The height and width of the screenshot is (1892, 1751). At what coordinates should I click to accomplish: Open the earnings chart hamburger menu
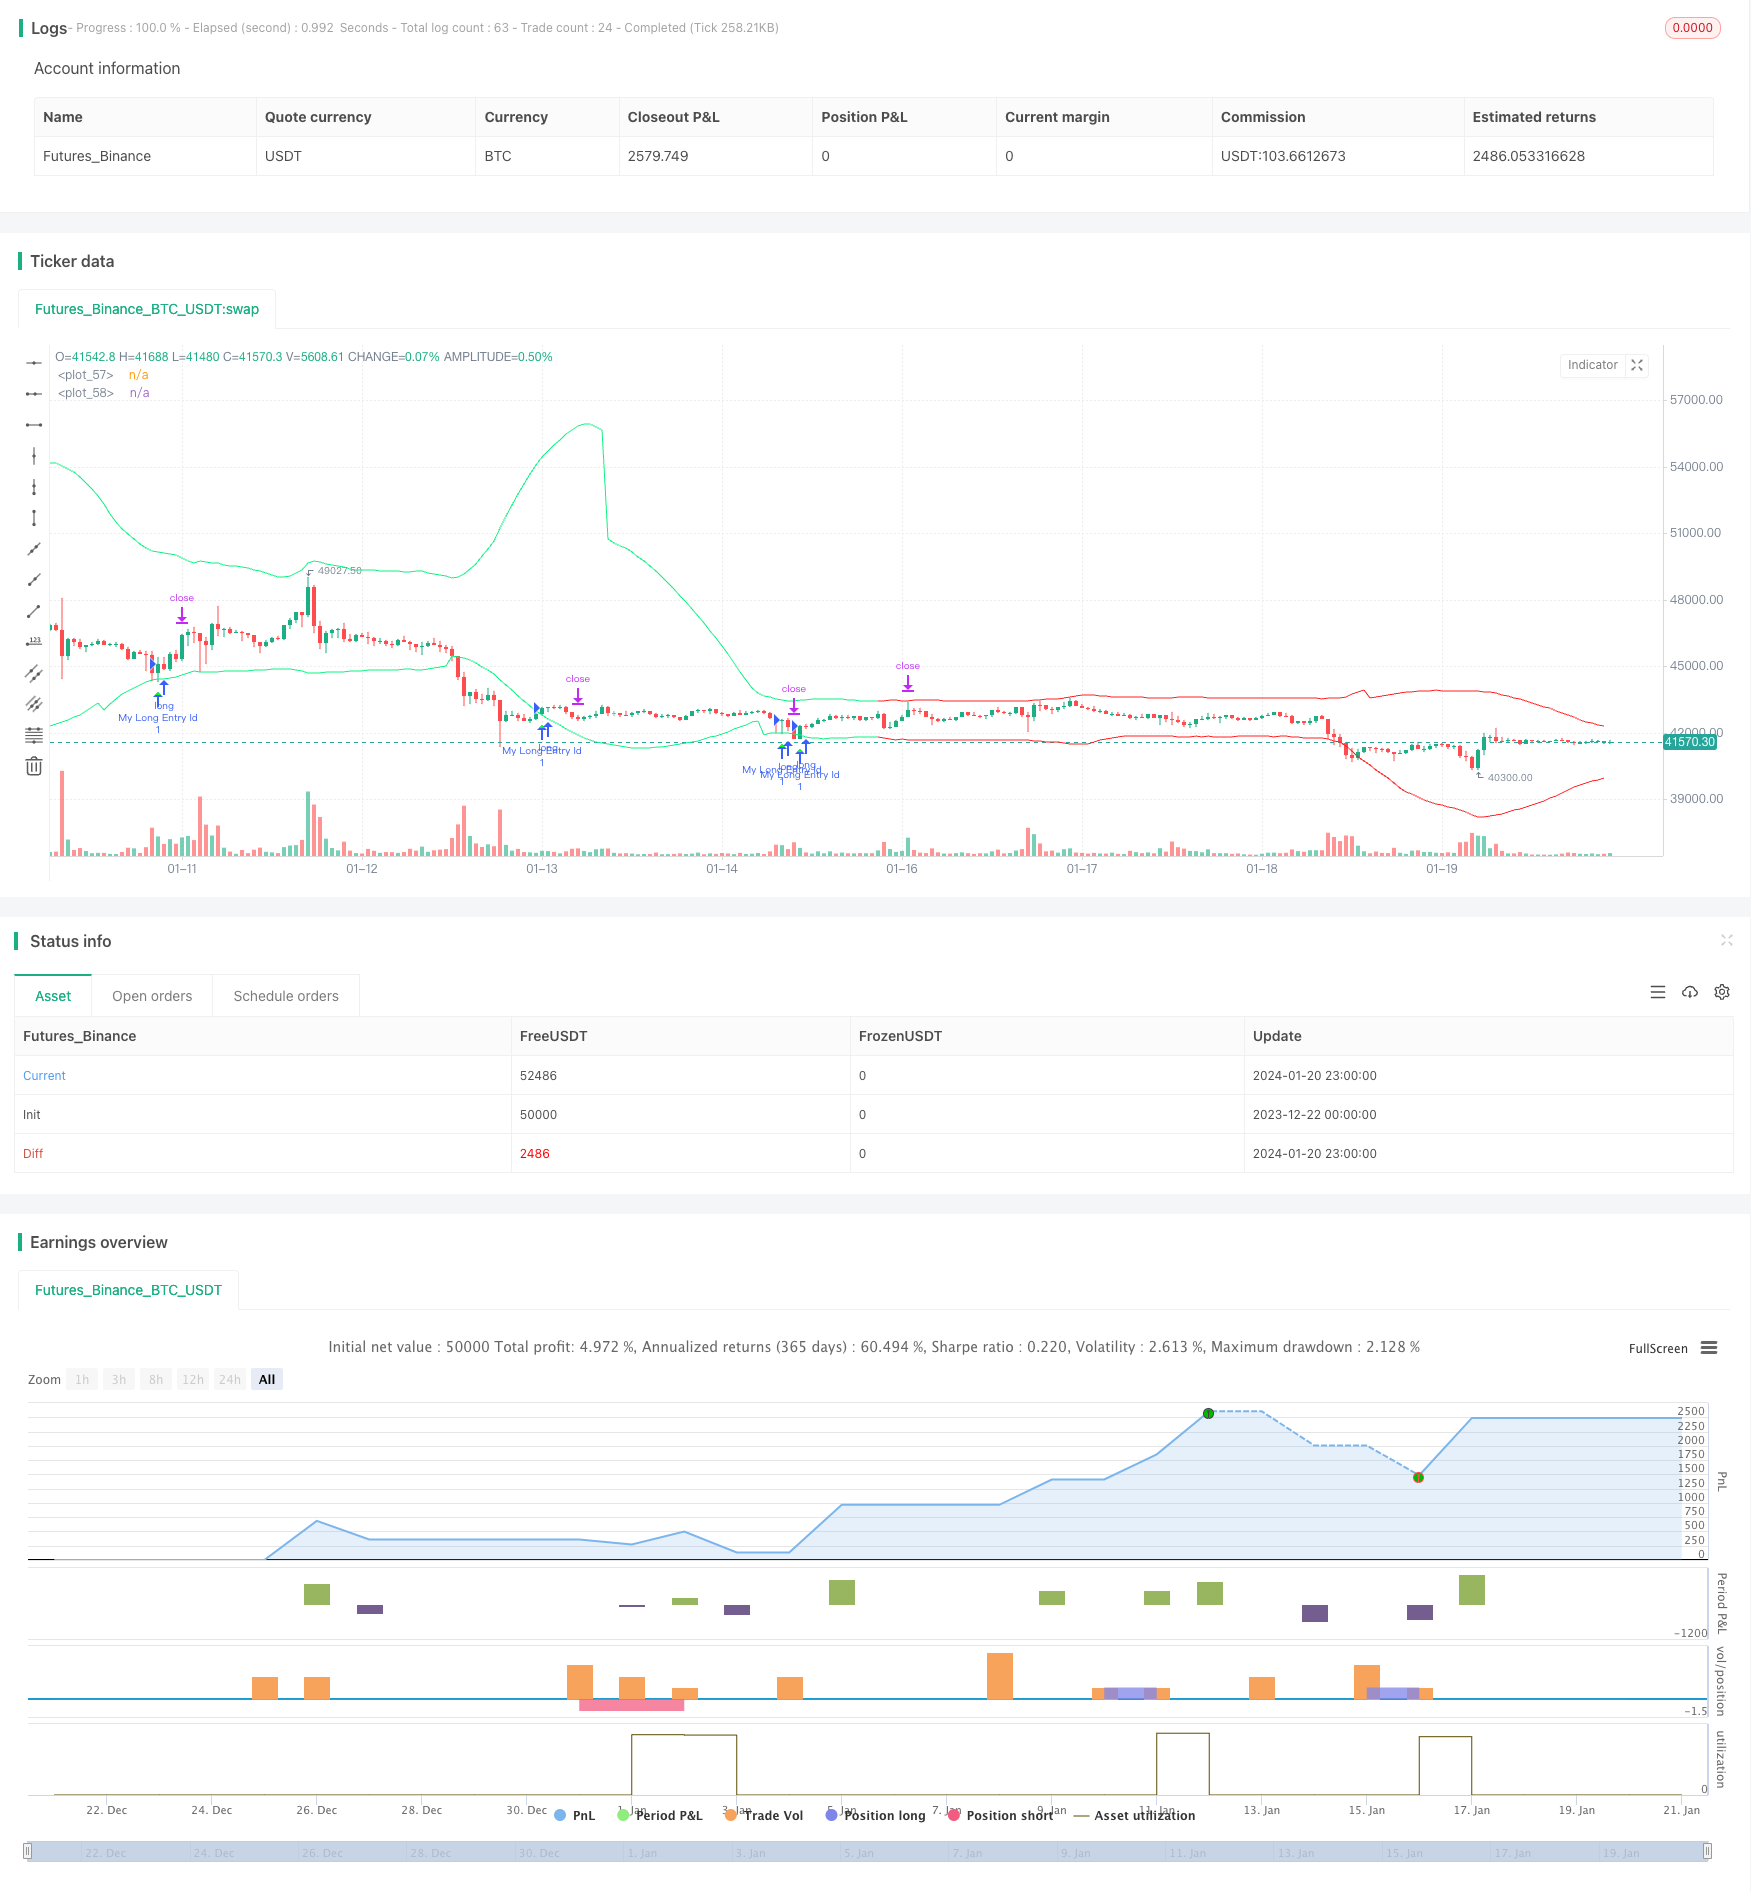point(1709,1348)
